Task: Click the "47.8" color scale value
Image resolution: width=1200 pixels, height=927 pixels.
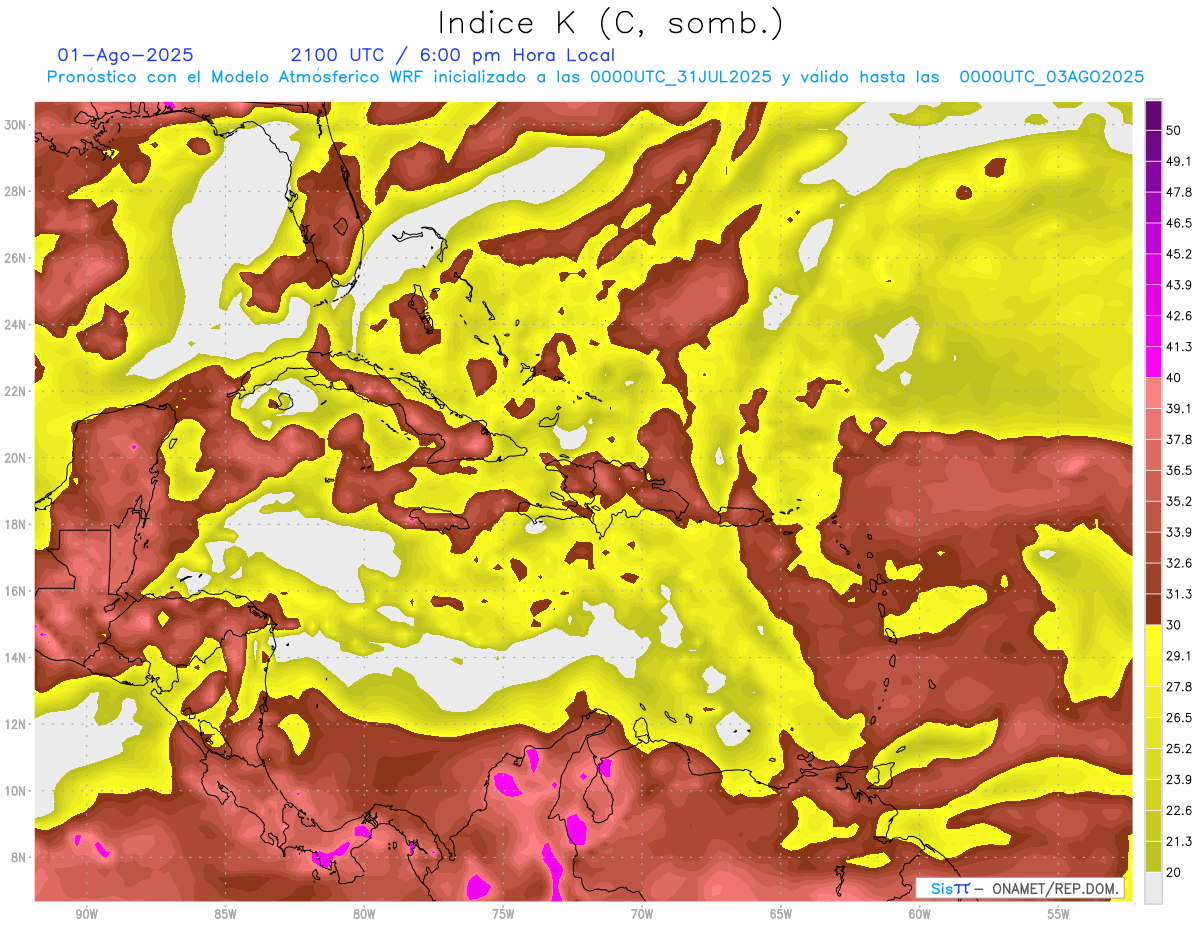Action: [1178, 192]
